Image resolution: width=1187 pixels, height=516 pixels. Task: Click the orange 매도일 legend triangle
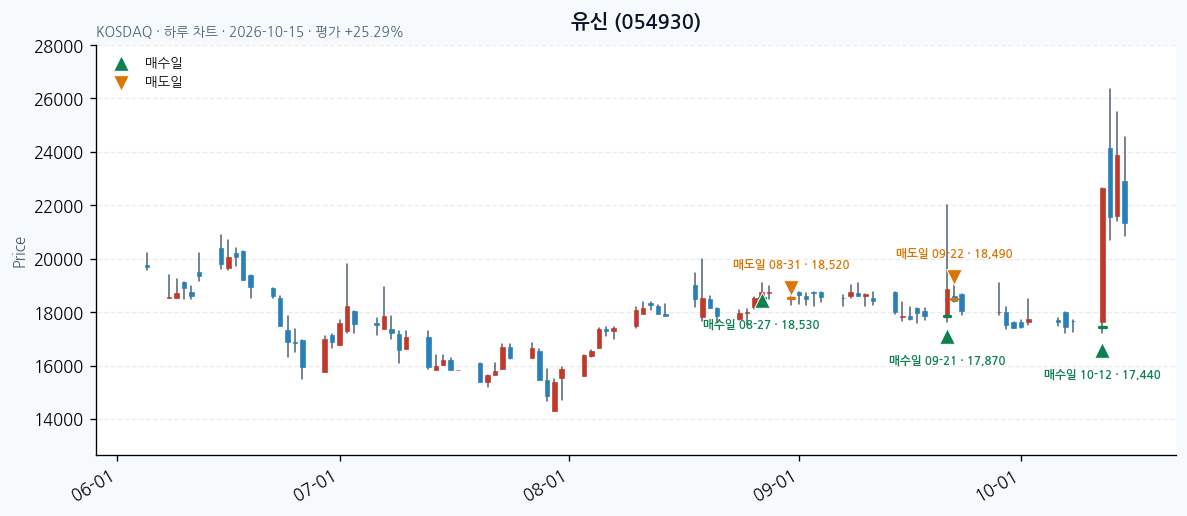click(121, 82)
